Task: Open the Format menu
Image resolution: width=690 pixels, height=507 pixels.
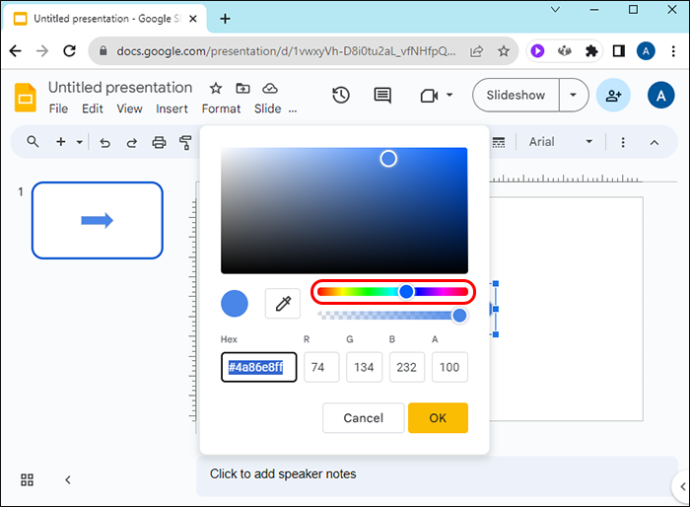Action: (221, 109)
